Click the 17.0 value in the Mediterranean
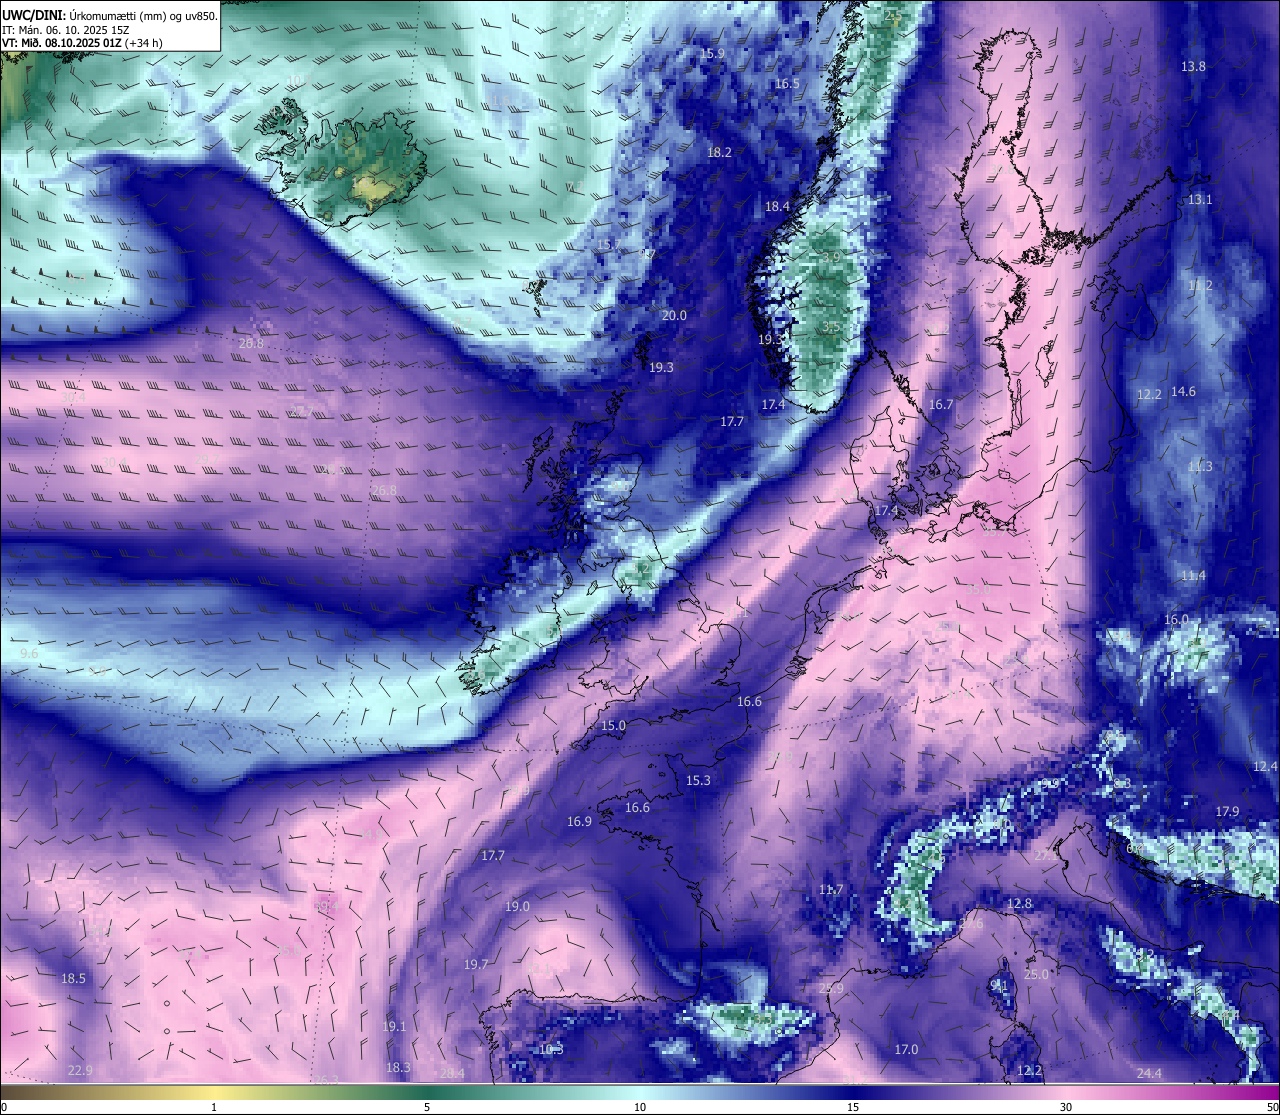The image size is (1280, 1115). [906, 1049]
